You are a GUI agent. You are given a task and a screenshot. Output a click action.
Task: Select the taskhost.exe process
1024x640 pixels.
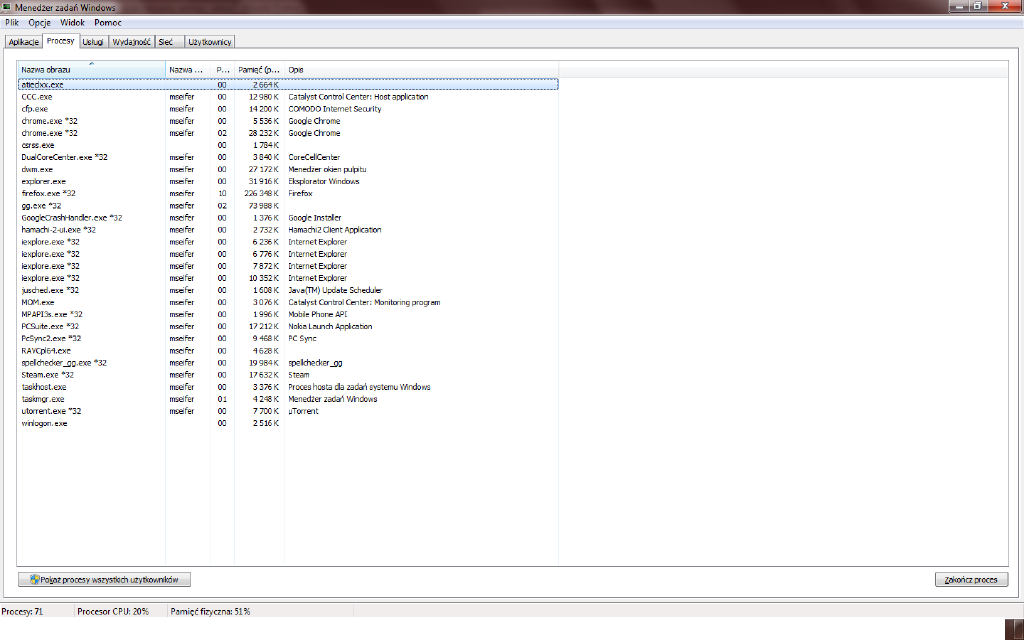[x=288, y=387]
